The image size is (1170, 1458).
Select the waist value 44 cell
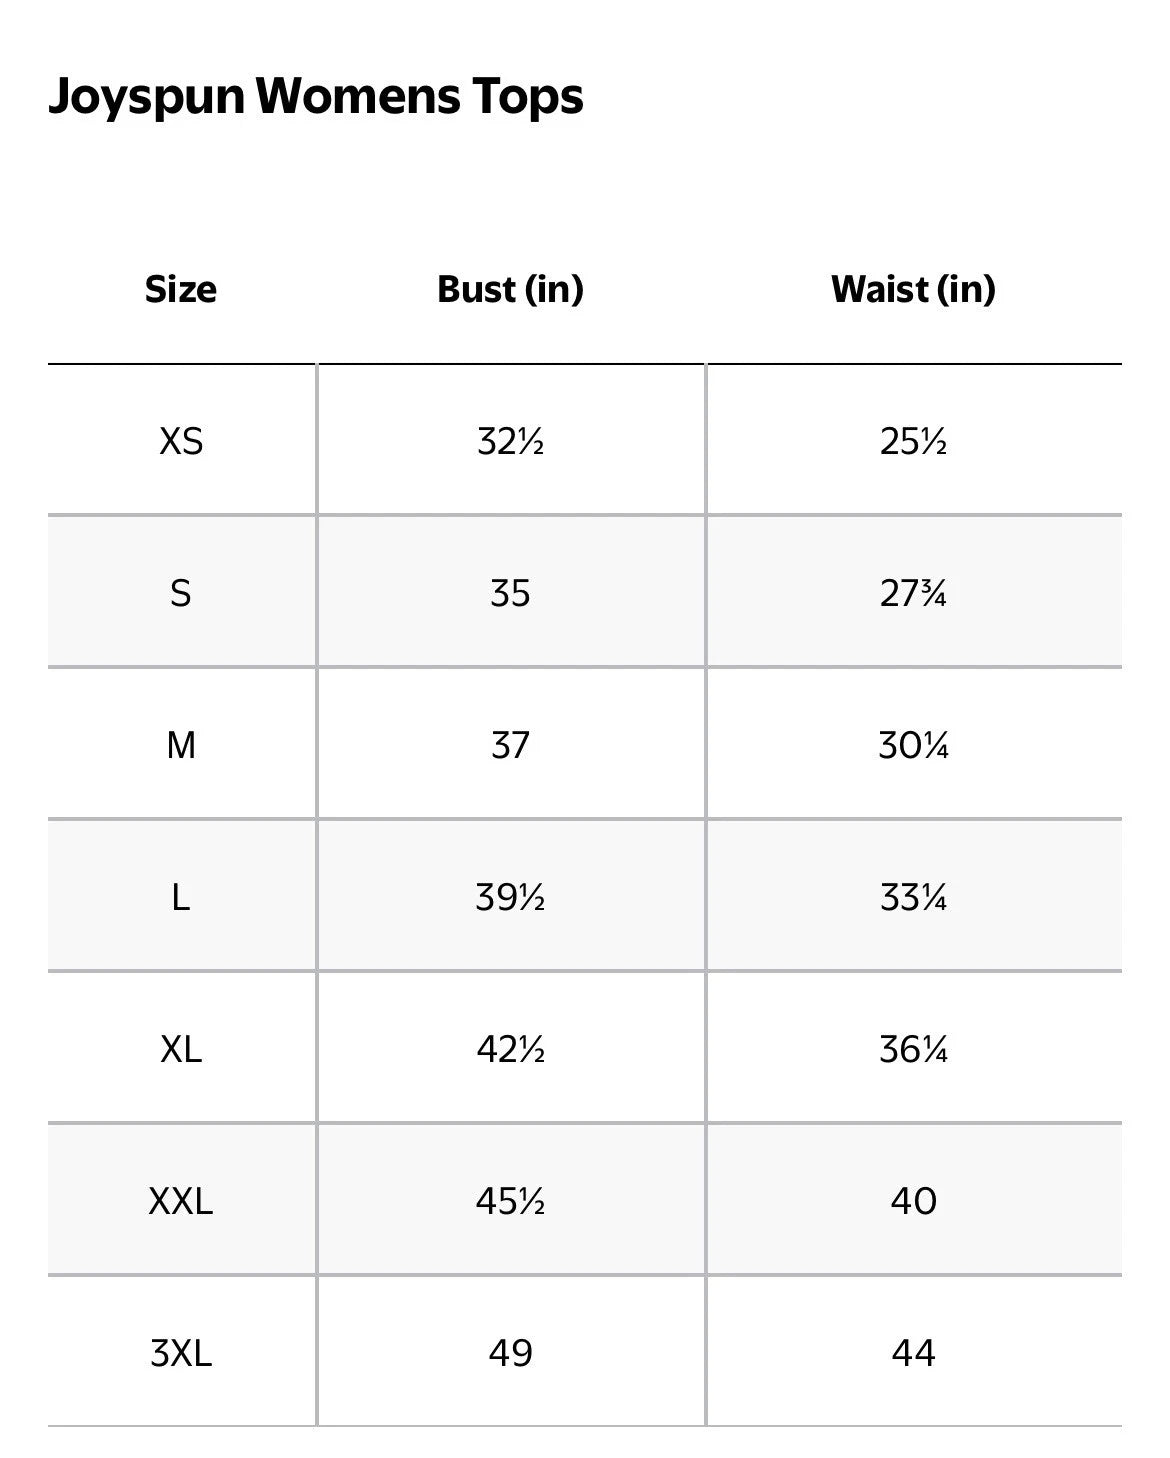pyautogui.click(x=913, y=1353)
